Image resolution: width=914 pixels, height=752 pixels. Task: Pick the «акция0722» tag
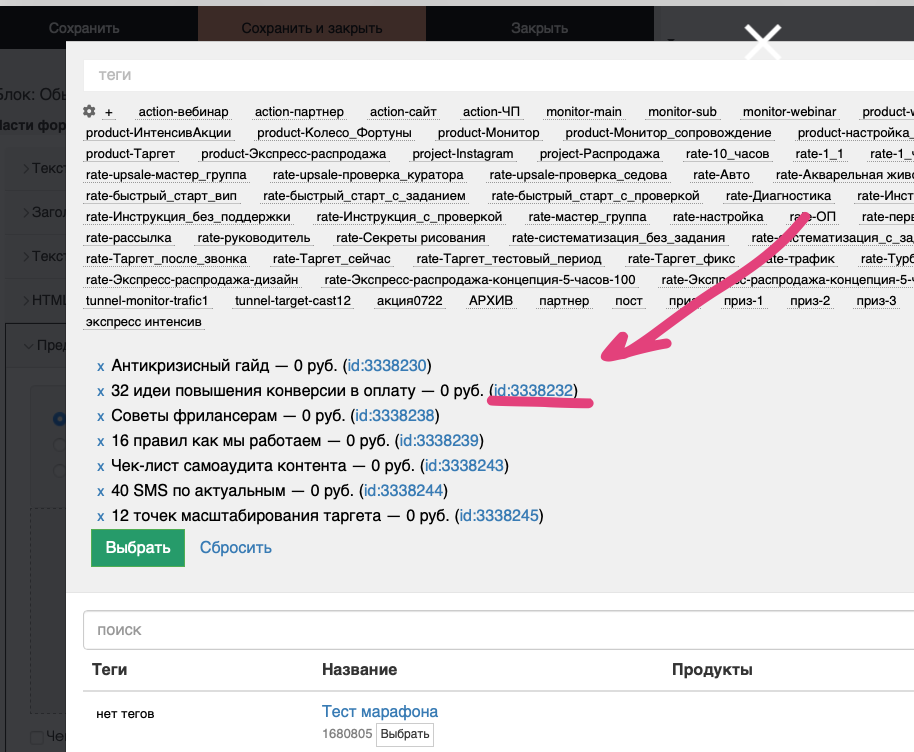click(410, 301)
